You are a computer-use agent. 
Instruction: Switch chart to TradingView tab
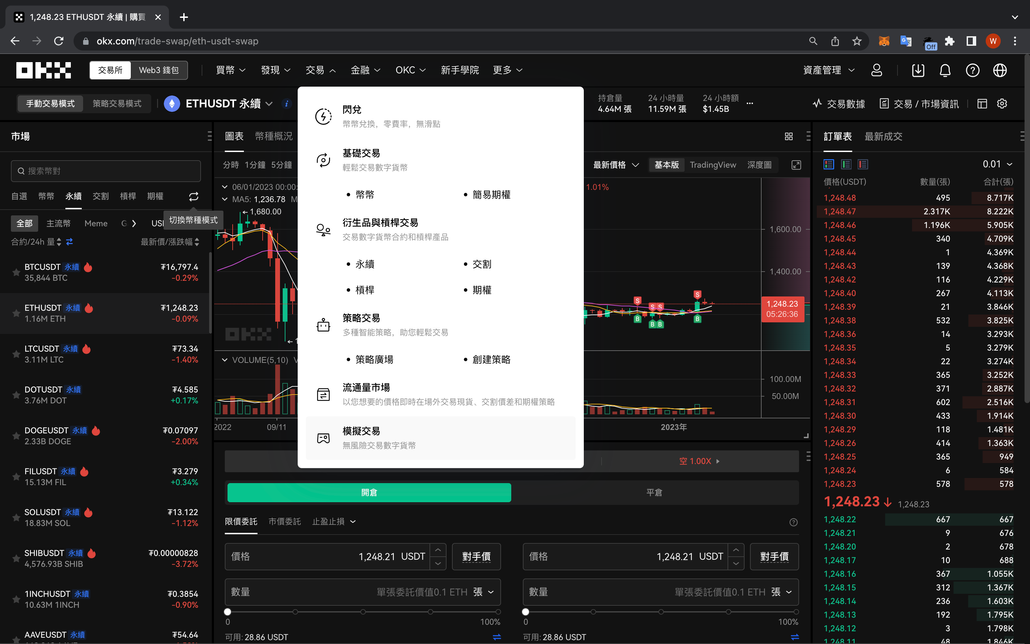click(714, 163)
